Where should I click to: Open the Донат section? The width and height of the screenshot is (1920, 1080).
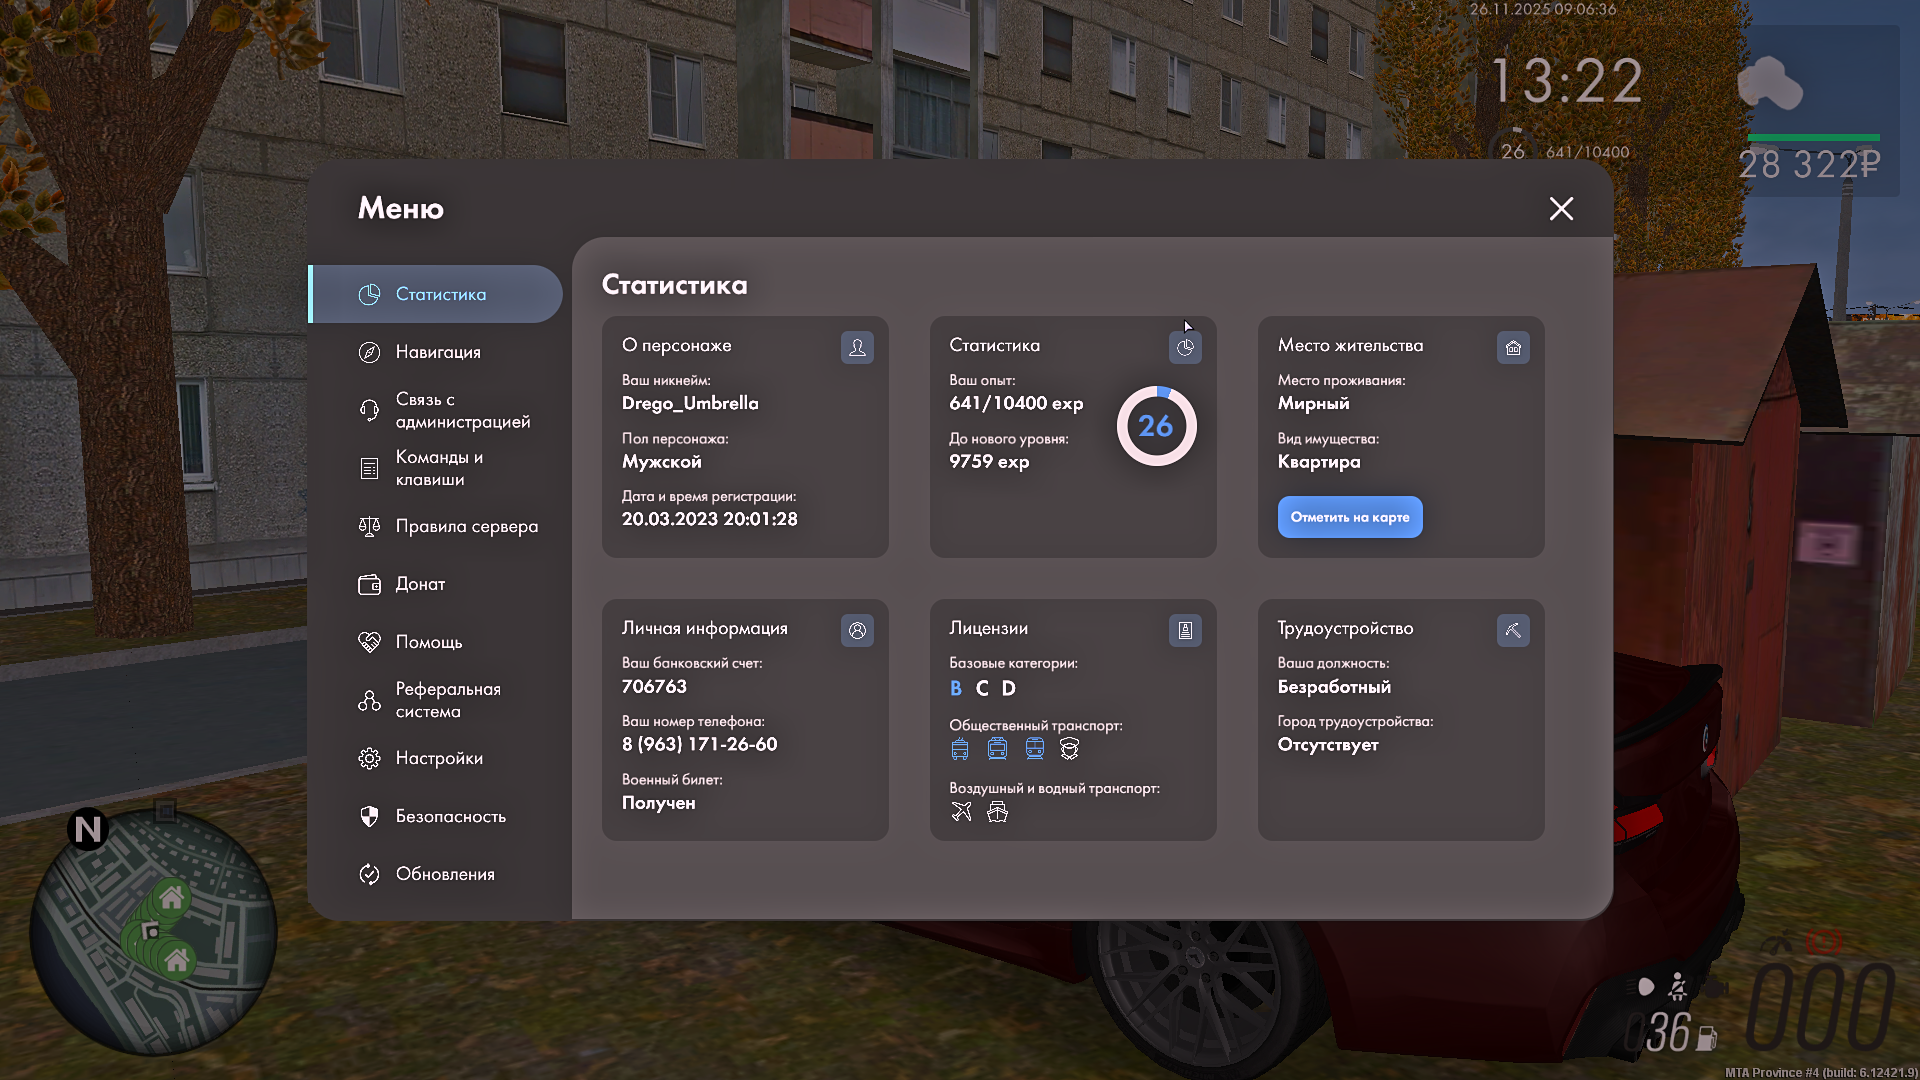click(x=419, y=584)
